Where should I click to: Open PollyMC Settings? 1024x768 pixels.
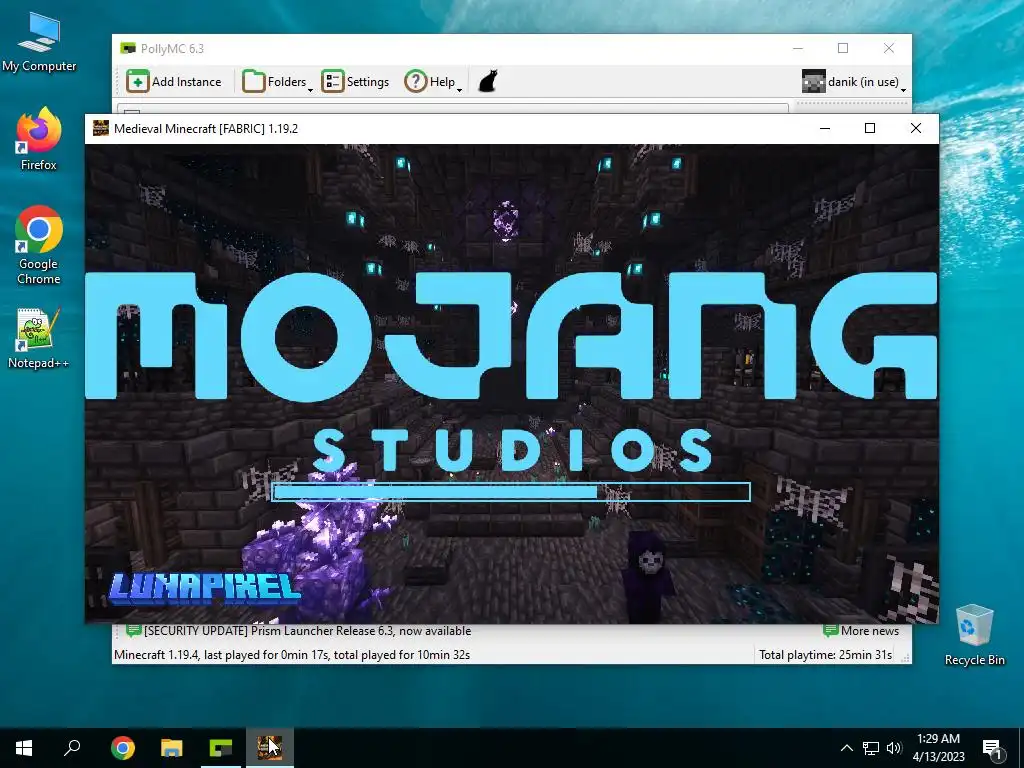click(x=355, y=82)
